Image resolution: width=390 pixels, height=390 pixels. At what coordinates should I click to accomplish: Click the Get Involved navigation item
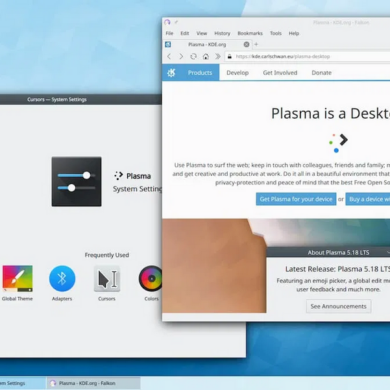280,73
